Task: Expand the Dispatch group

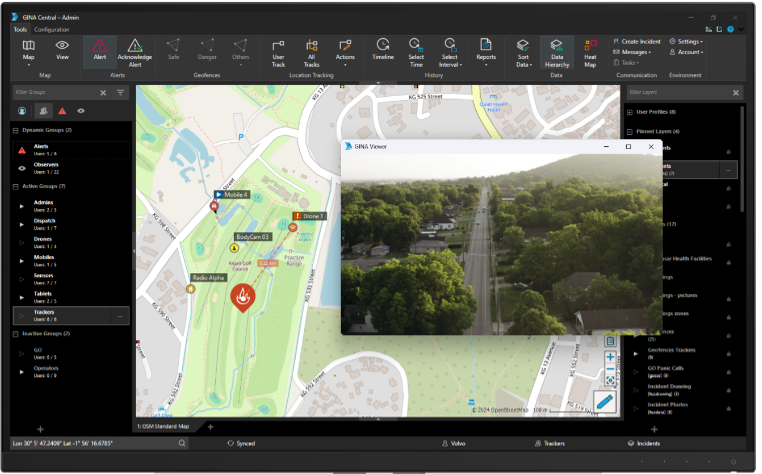Action: [x=22, y=224]
